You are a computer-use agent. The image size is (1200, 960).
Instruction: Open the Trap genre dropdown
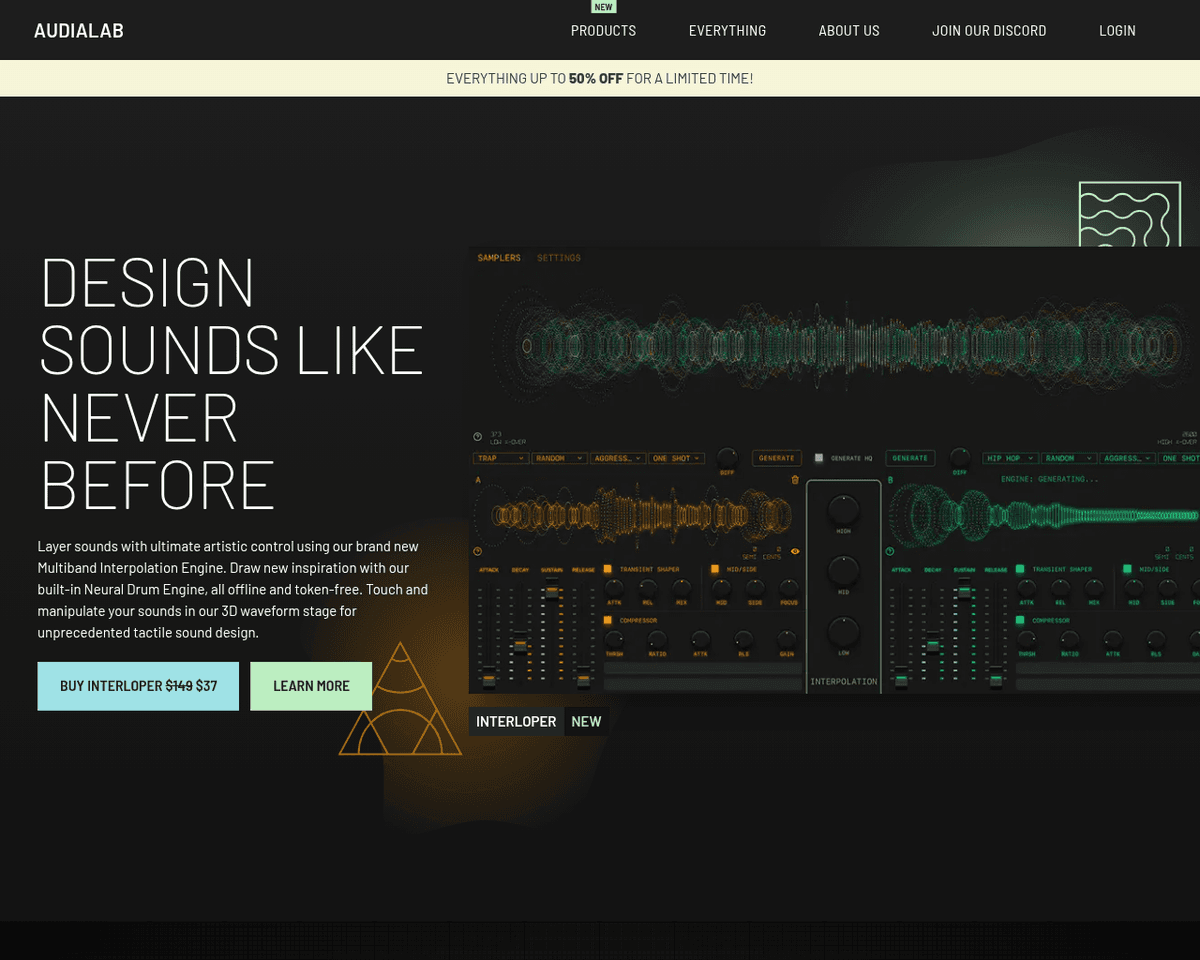coord(501,458)
